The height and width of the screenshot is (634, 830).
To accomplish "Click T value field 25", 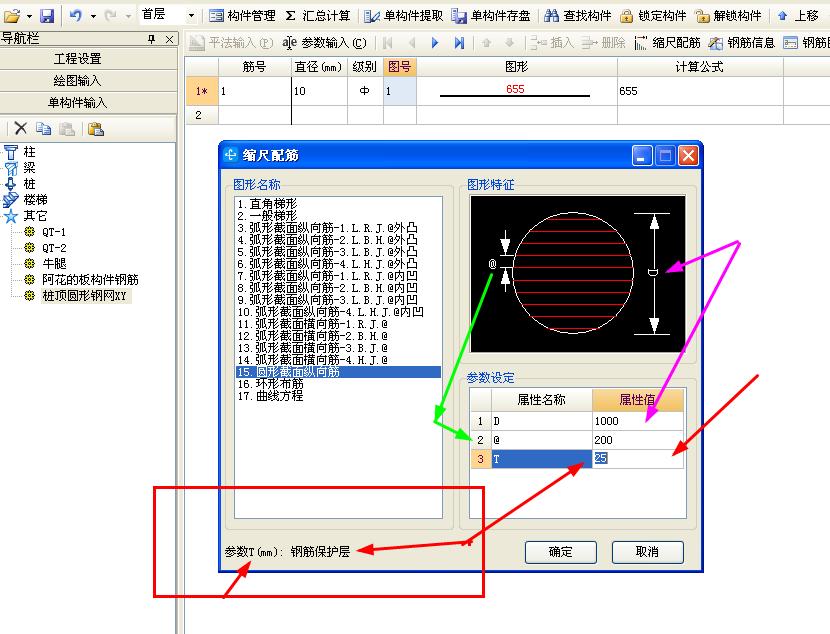I will pos(638,459).
